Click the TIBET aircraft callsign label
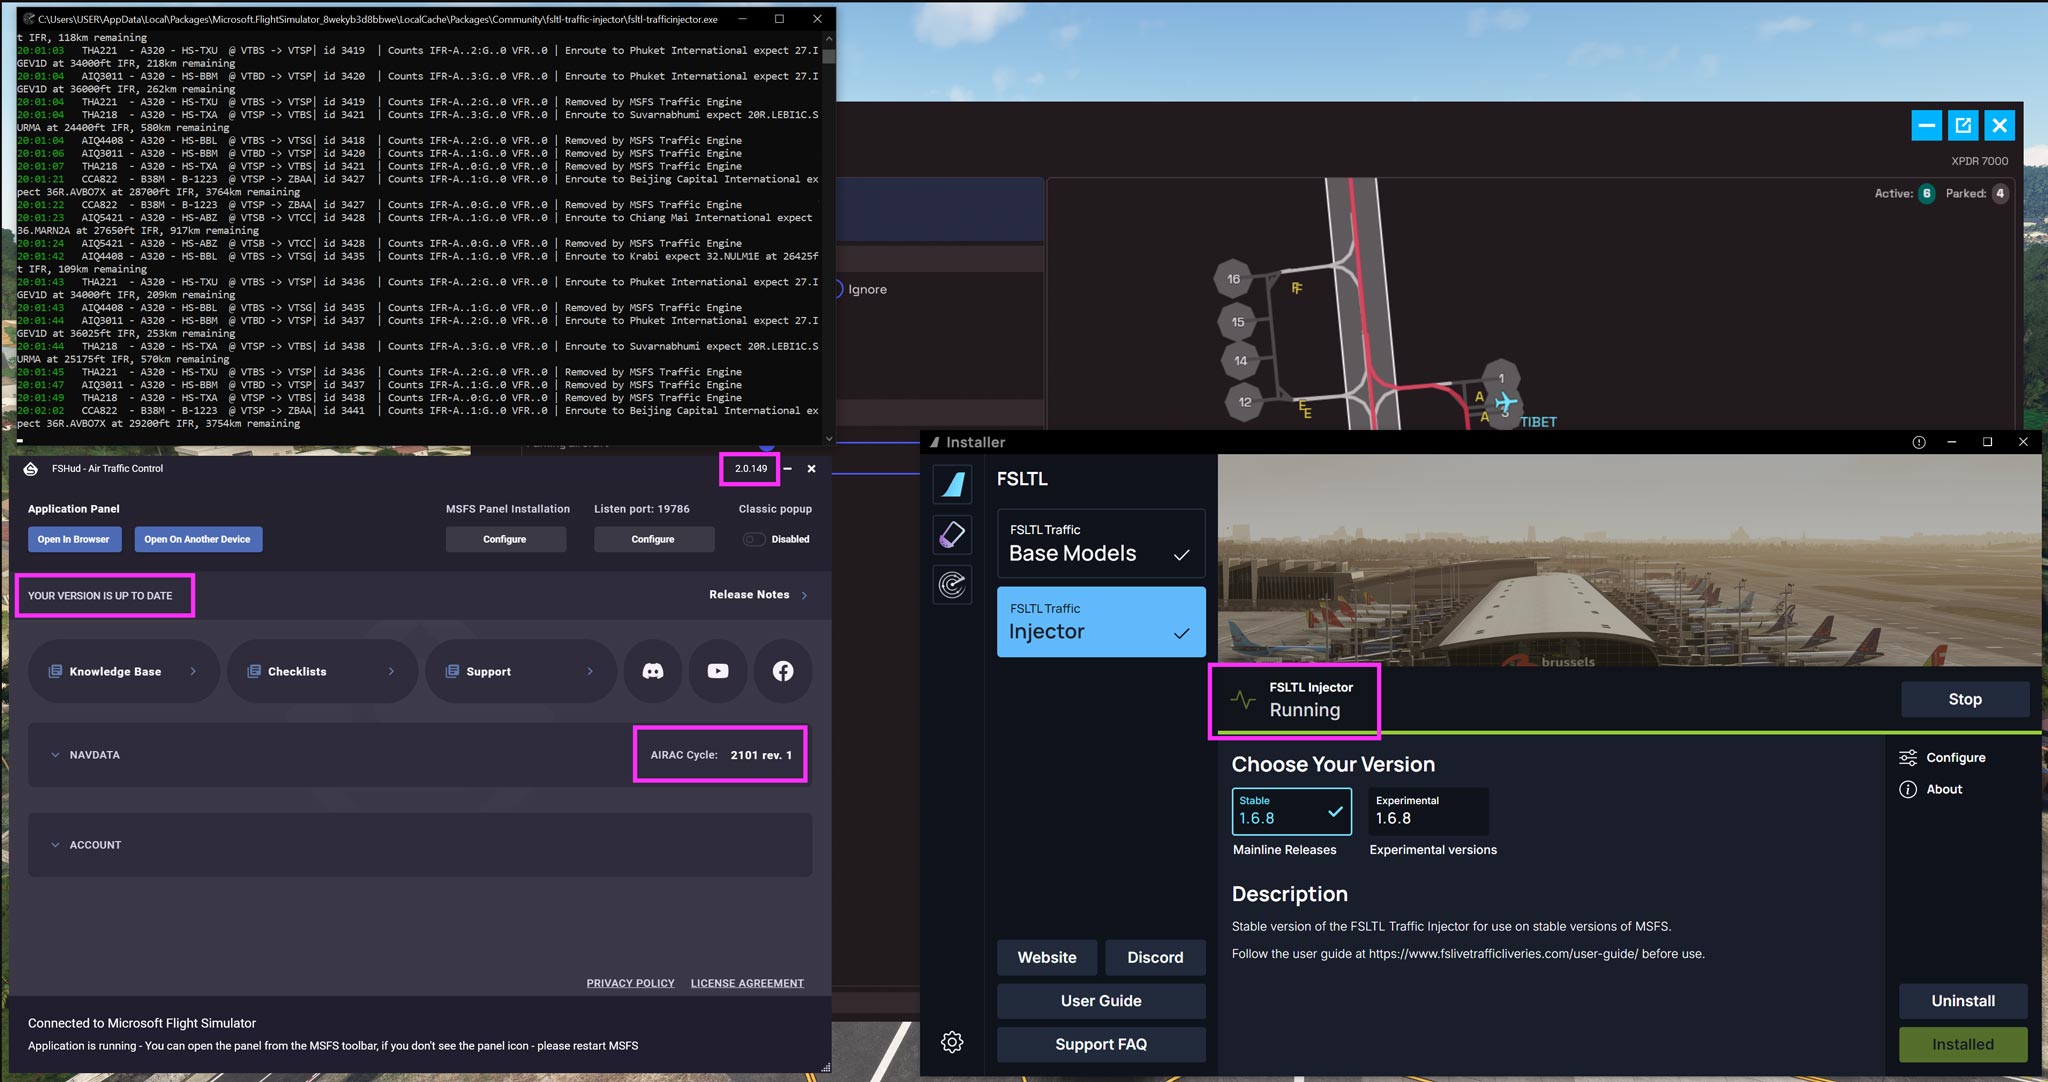 (x=1538, y=422)
